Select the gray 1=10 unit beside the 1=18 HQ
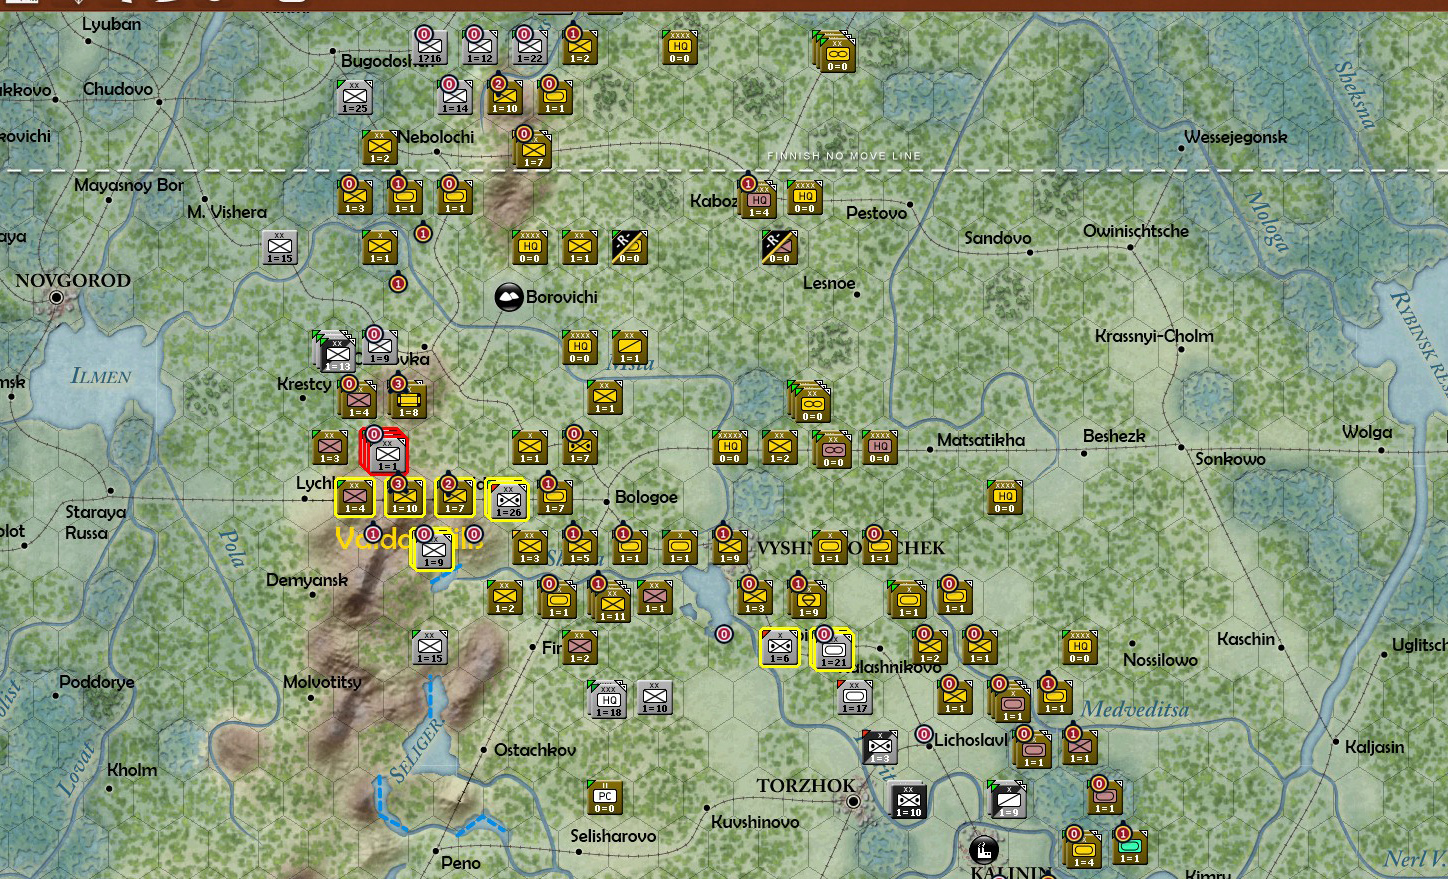Image resolution: width=1448 pixels, height=879 pixels. click(655, 697)
